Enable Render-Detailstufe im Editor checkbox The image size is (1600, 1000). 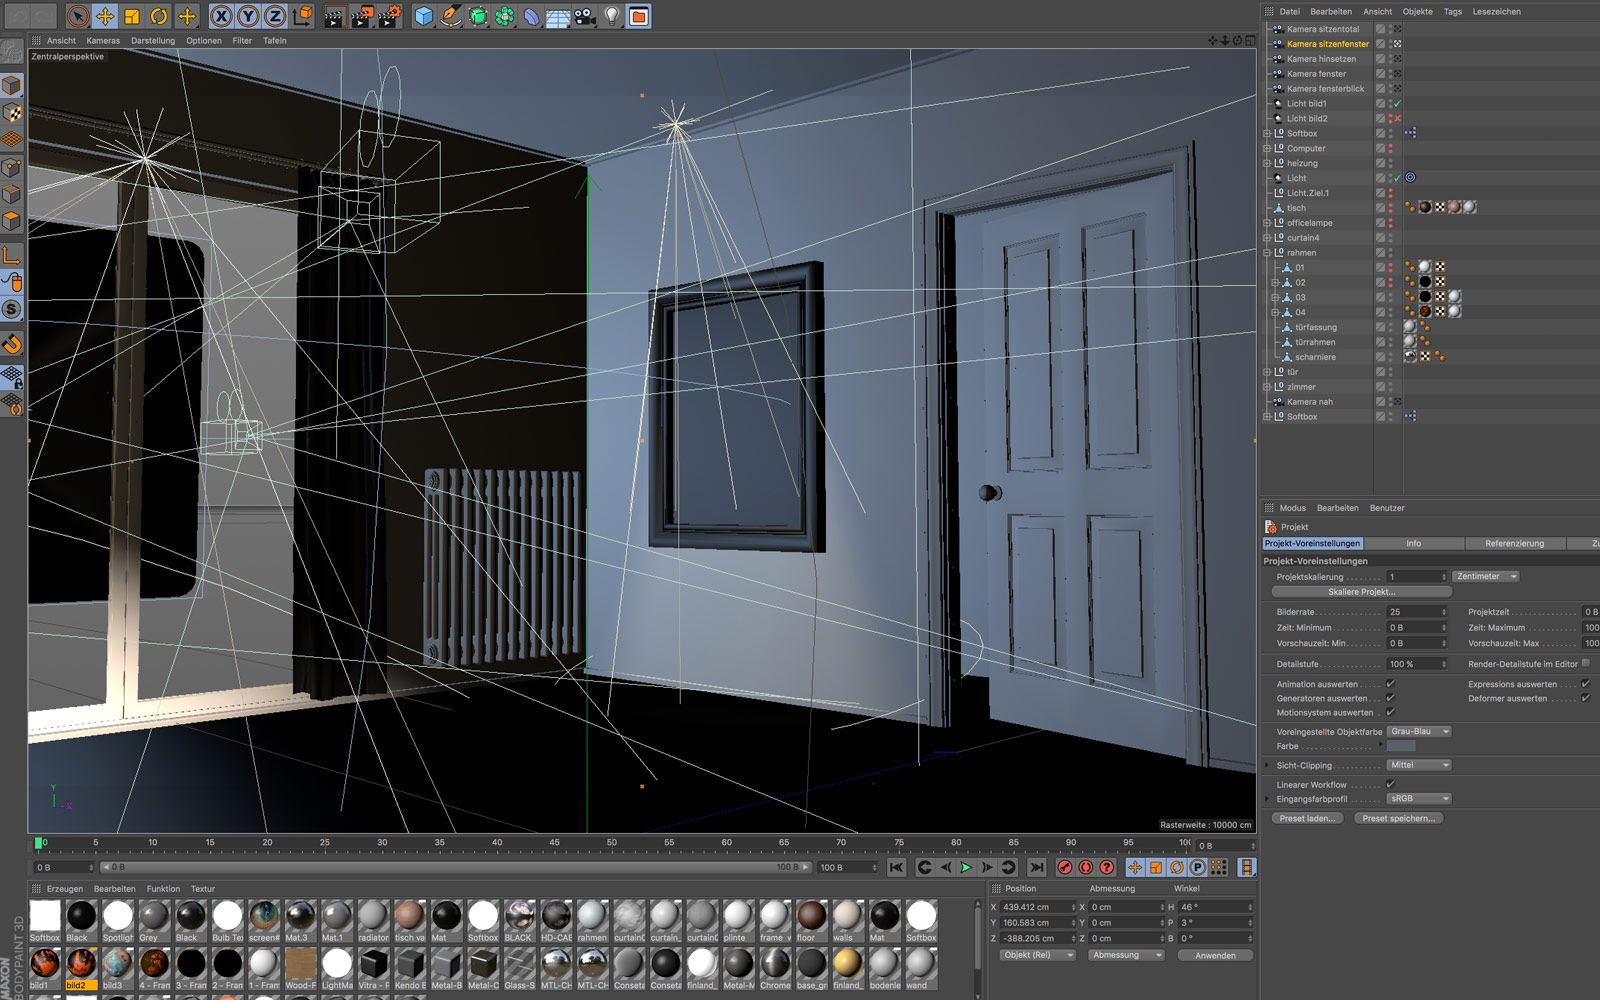[1586, 663]
